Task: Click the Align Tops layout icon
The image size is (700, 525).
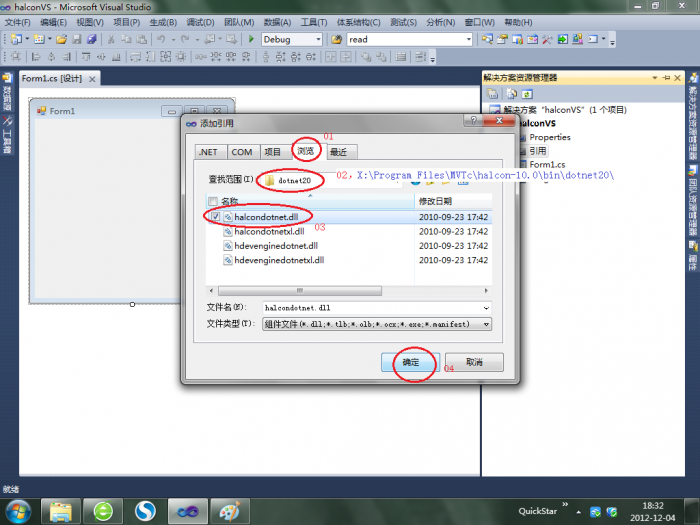Action: click(86, 57)
